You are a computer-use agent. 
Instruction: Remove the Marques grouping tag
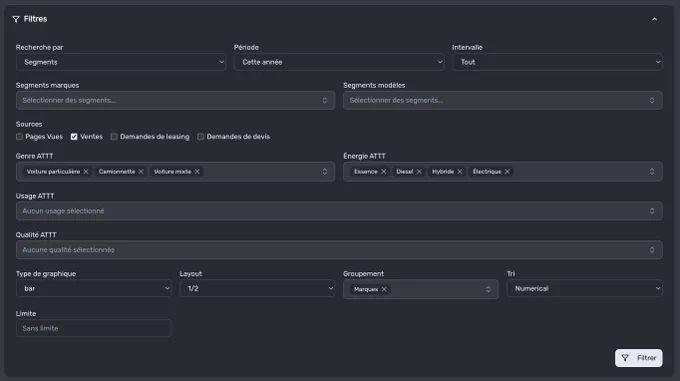coord(384,289)
